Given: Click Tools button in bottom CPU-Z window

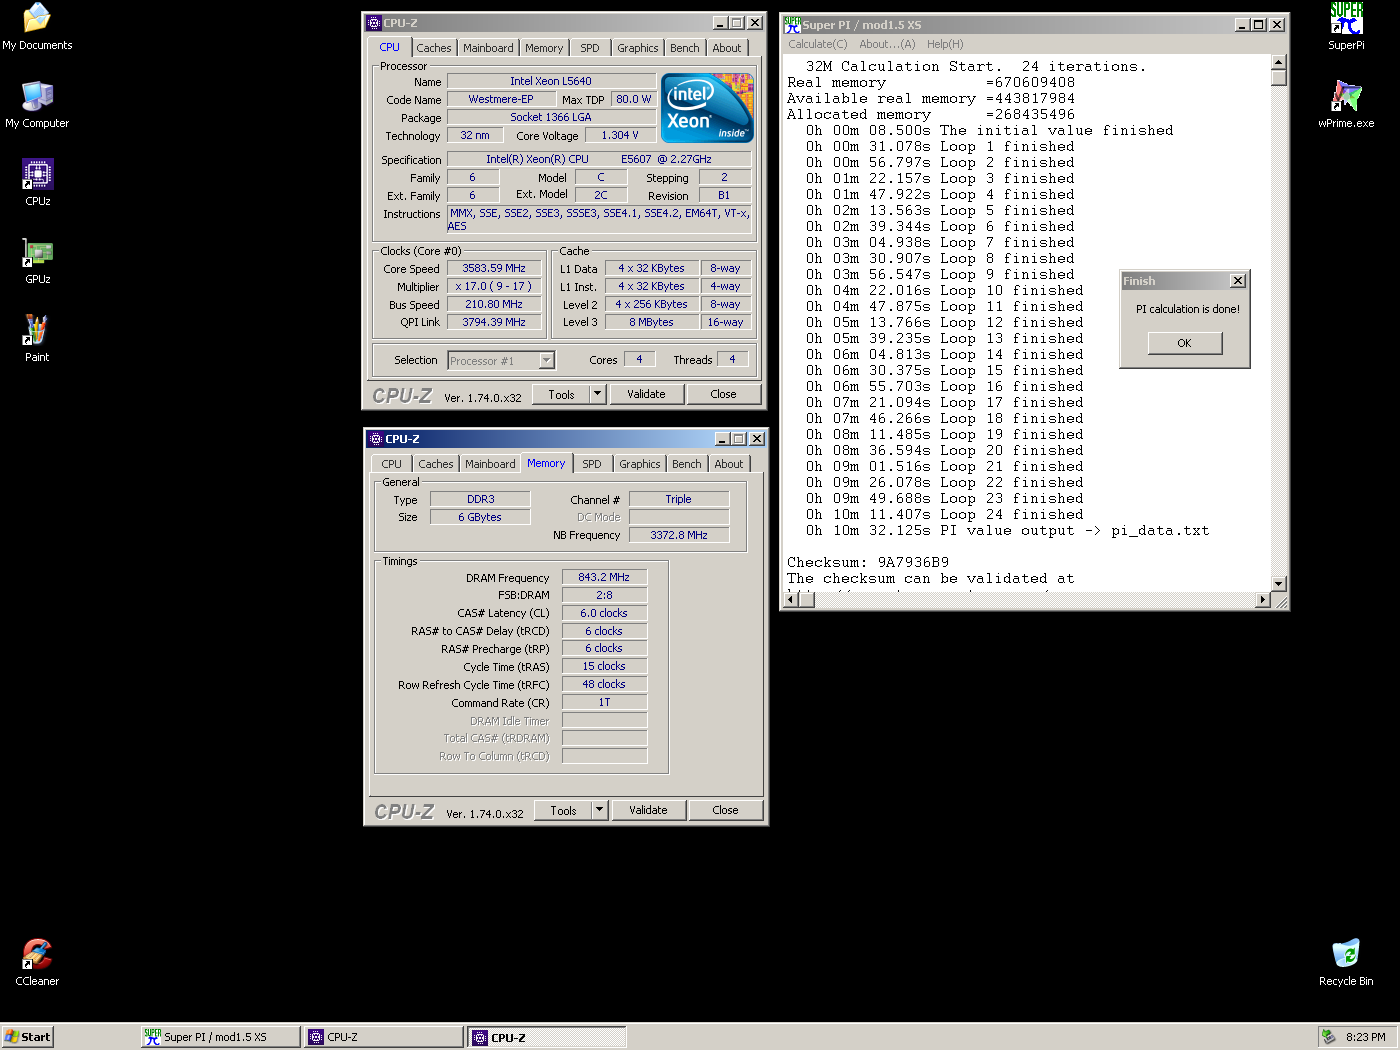Looking at the screenshot, I should (563, 810).
